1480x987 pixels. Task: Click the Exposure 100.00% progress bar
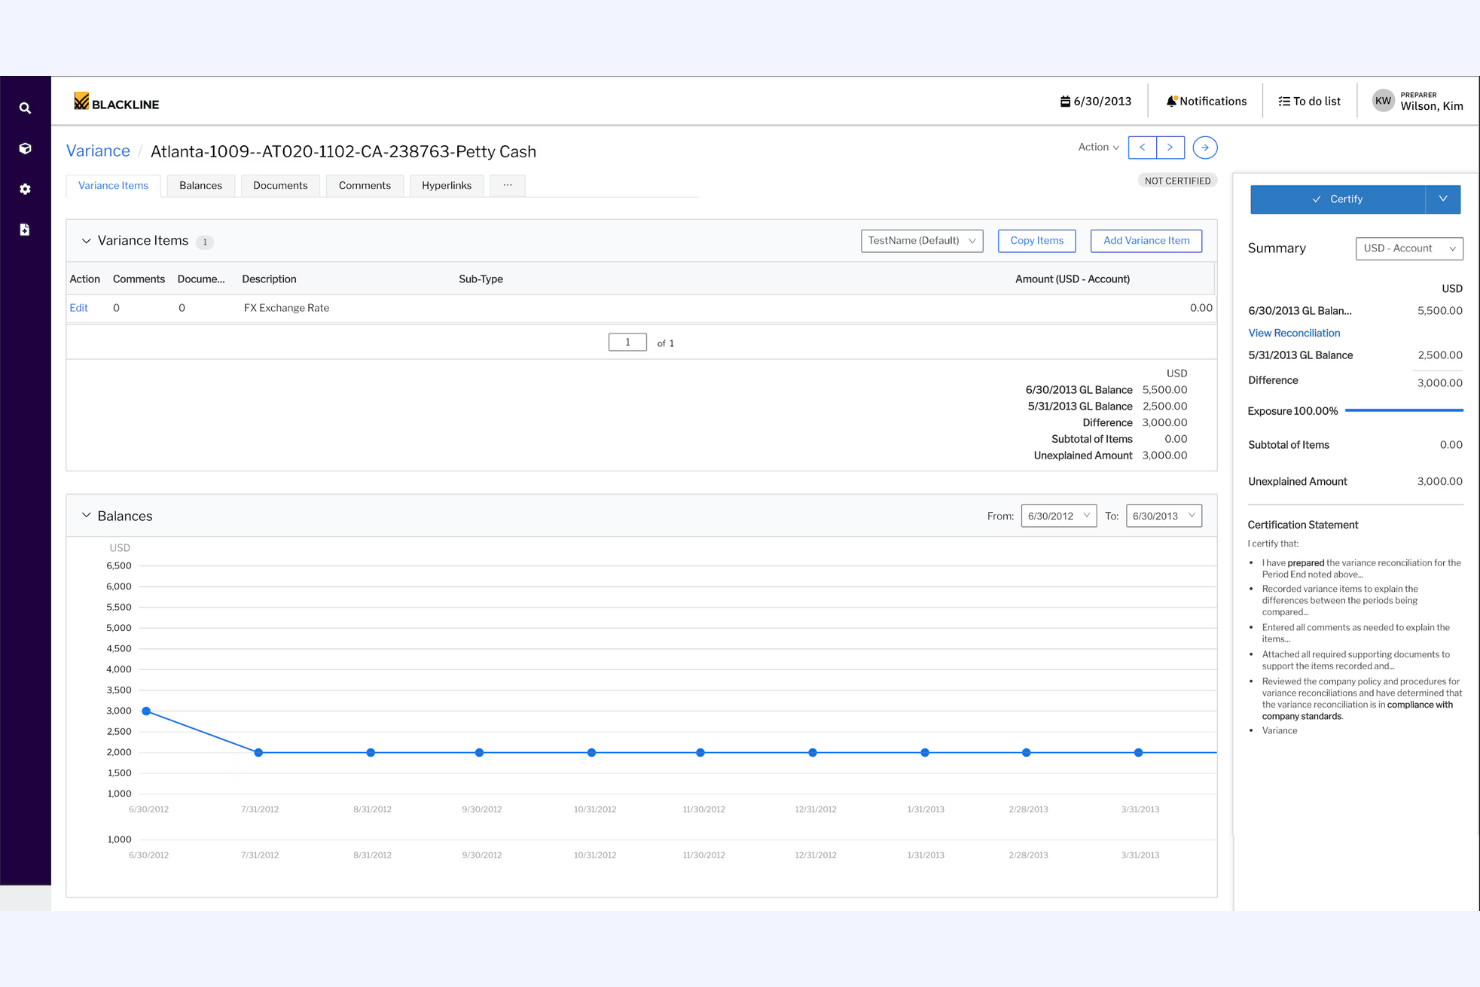[1404, 410]
